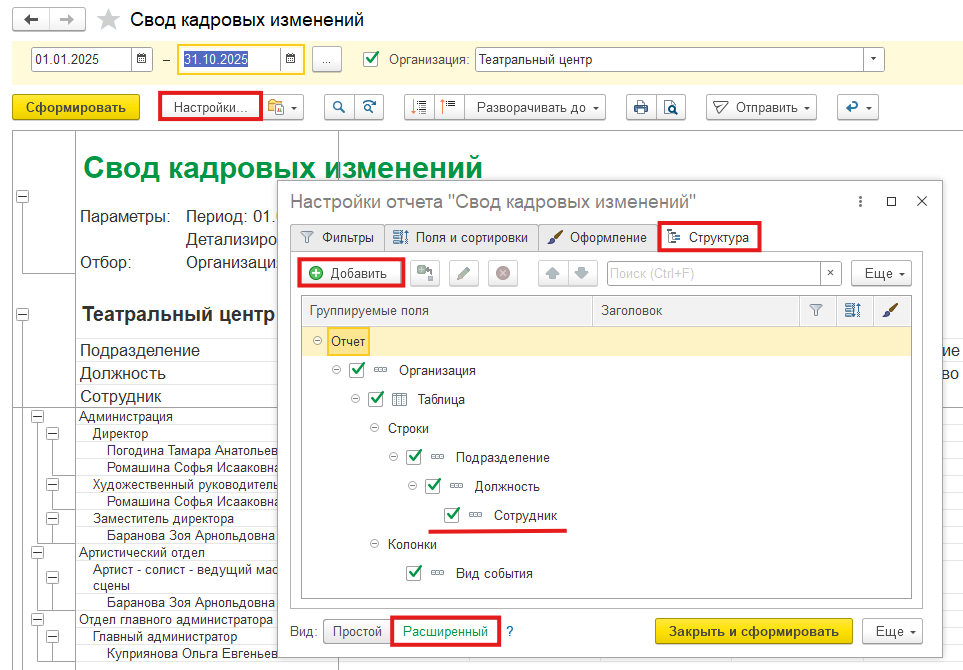963x670 pixels.
Task: Focus the Поиск (Ctrl+F) search field
Action: point(714,273)
